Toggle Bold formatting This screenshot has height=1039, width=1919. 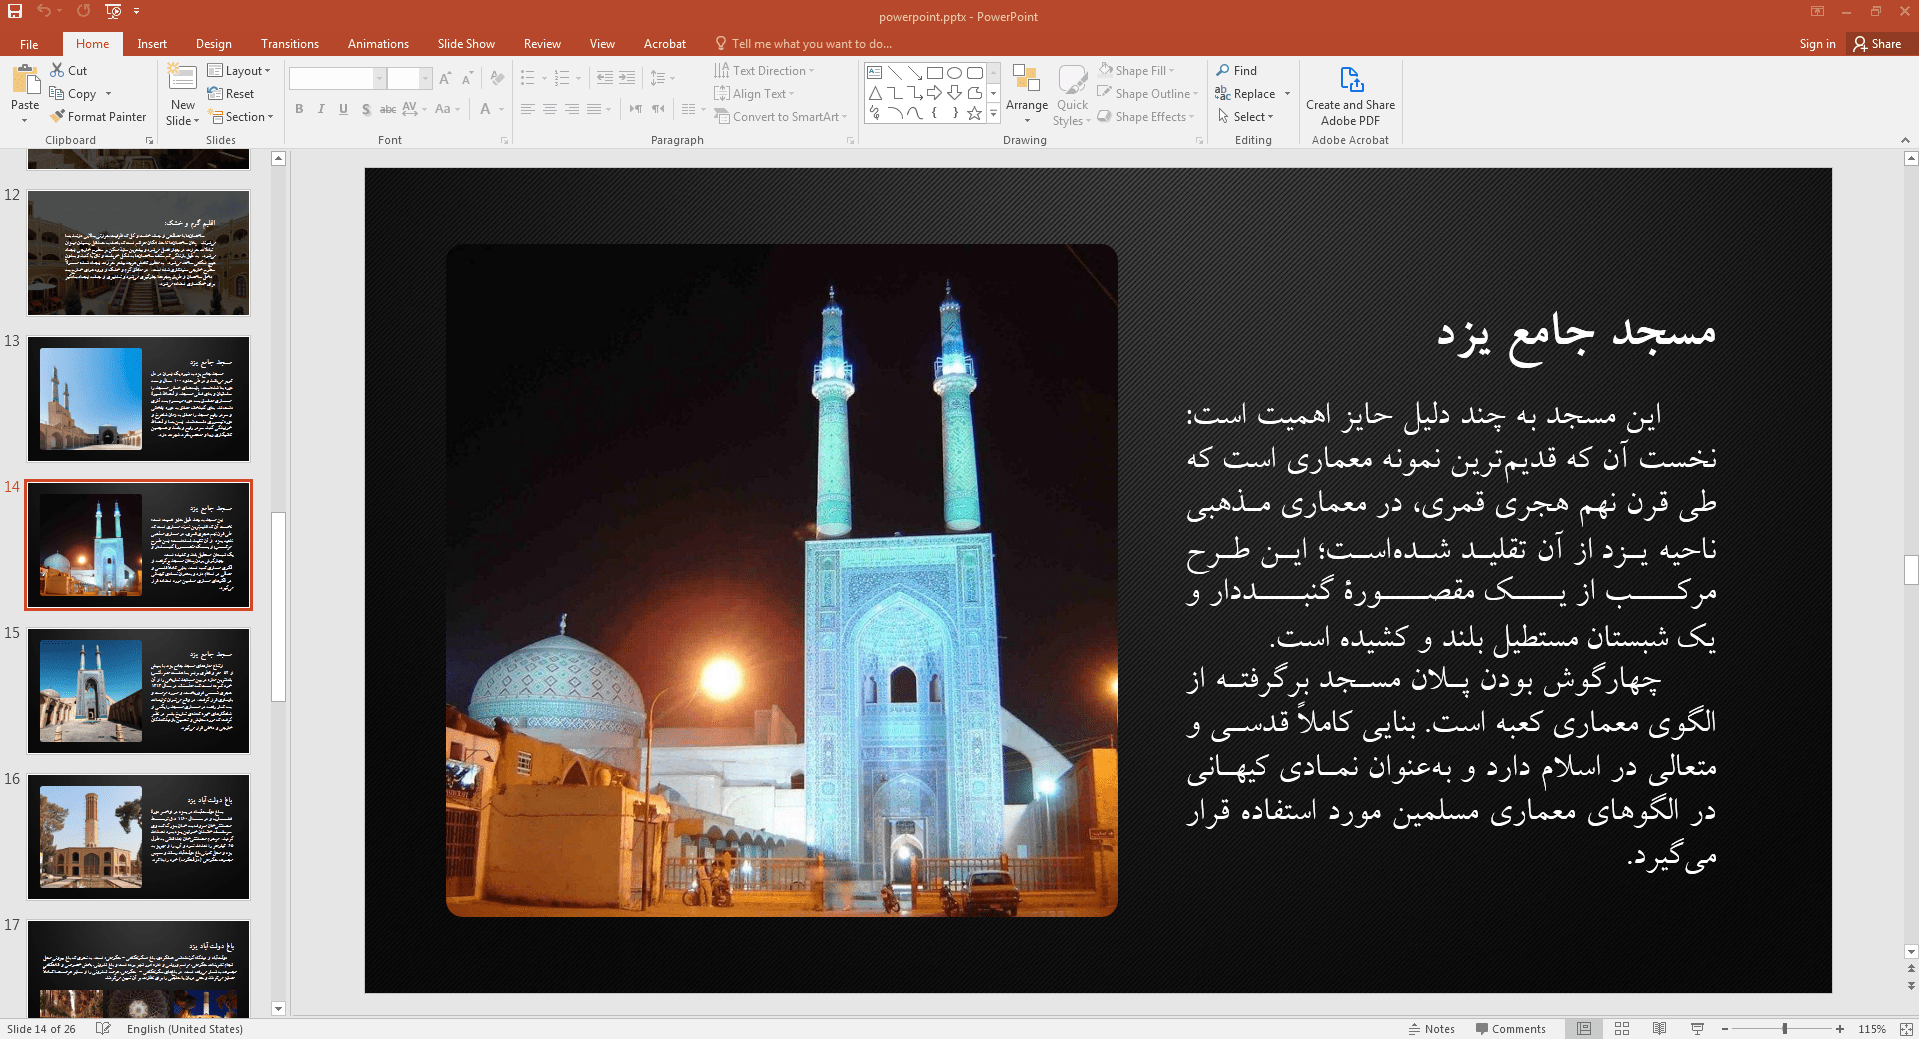pos(299,109)
